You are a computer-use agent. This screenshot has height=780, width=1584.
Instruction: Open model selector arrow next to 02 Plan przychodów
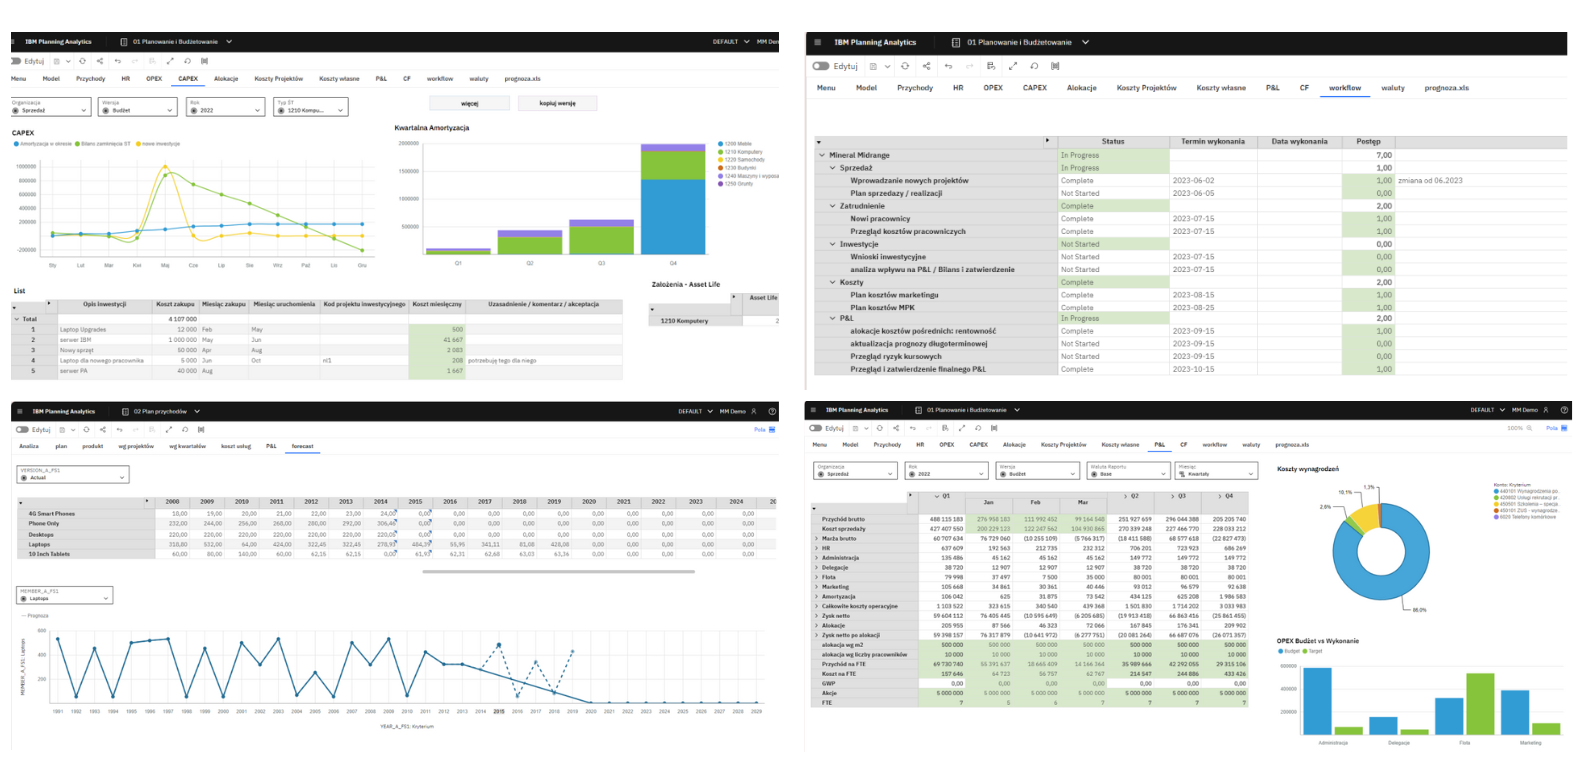[197, 411]
